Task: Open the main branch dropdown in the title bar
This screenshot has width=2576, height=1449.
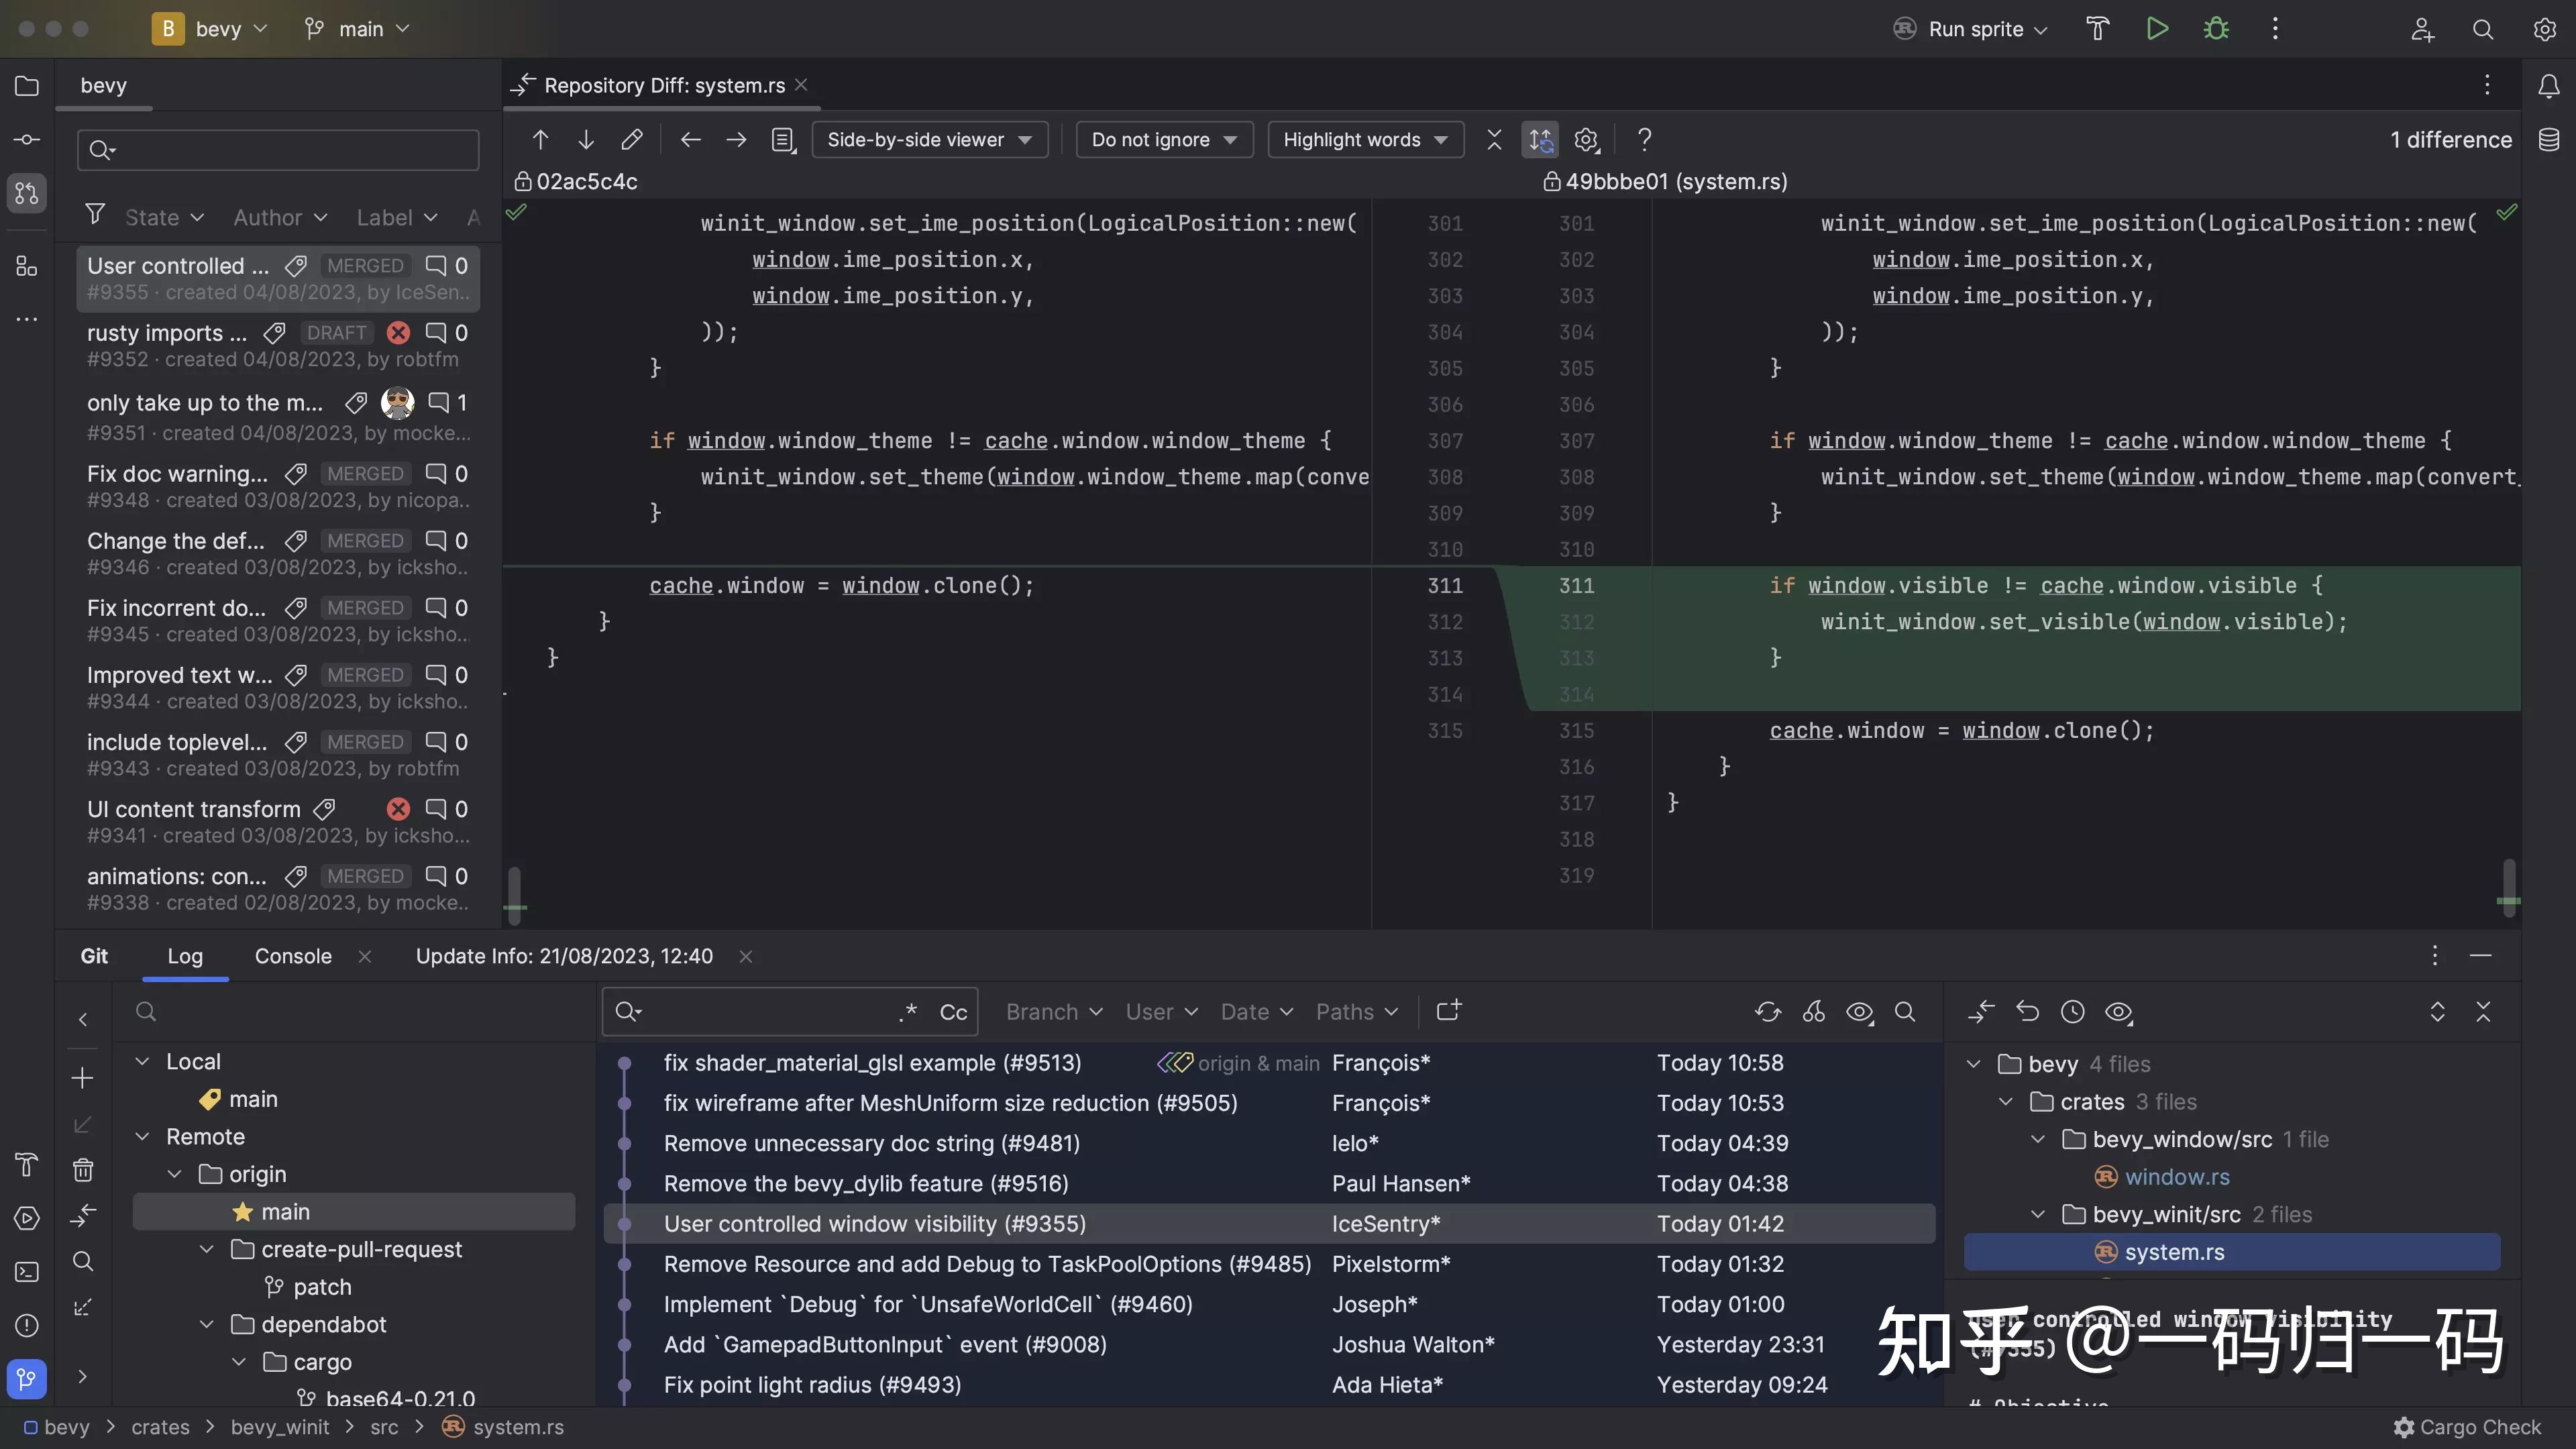Action: [355, 28]
